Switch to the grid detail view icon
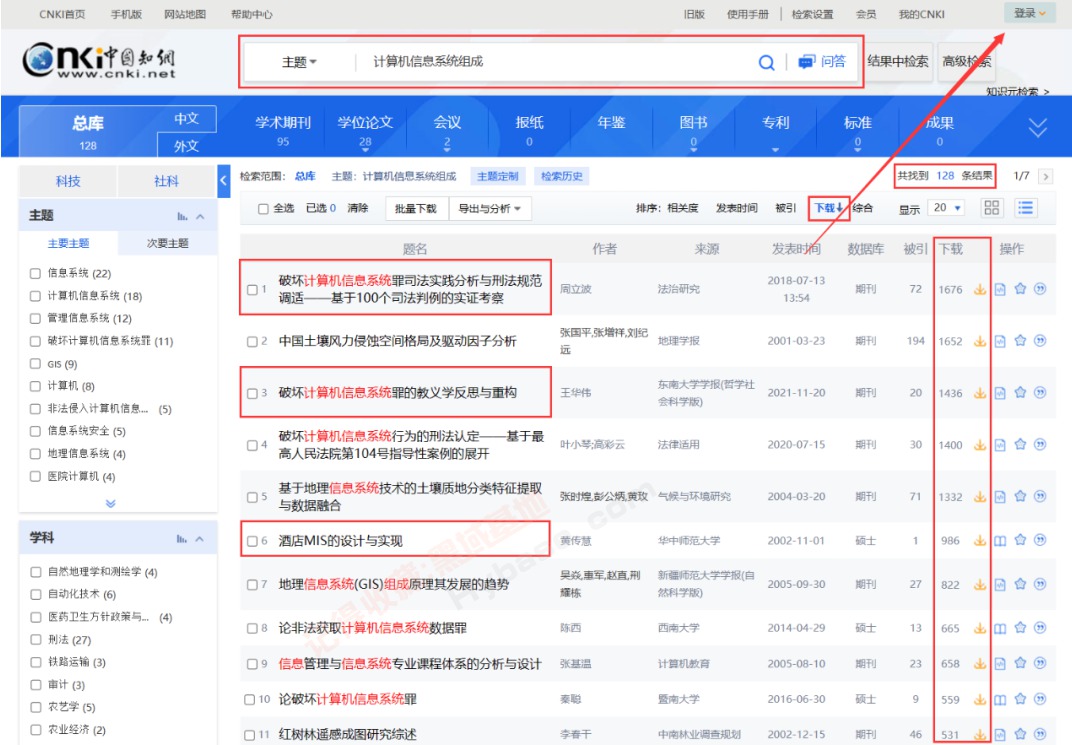This screenshot has height=745, width=1072. [x=991, y=208]
